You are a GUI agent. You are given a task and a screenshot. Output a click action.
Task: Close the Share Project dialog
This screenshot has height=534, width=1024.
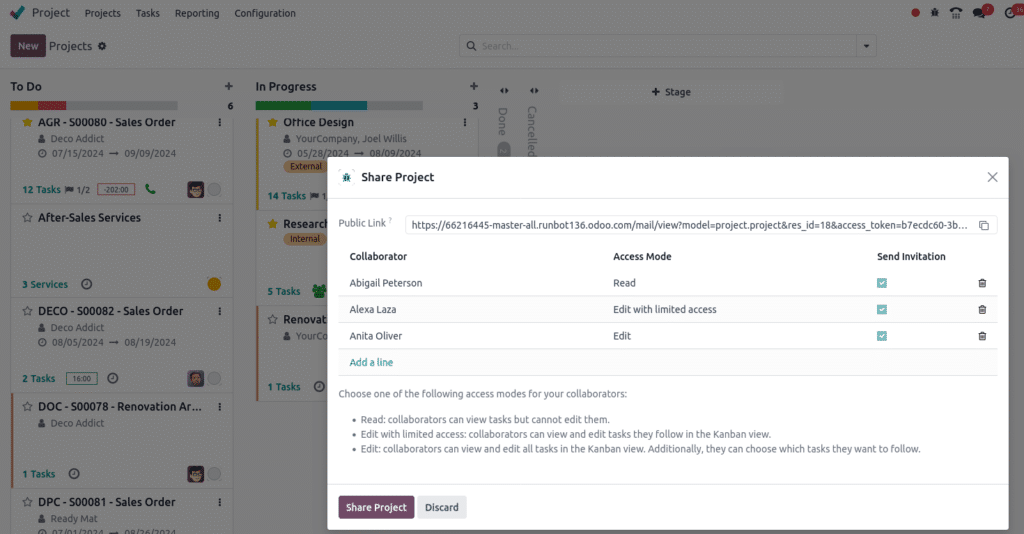pos(992,177)
